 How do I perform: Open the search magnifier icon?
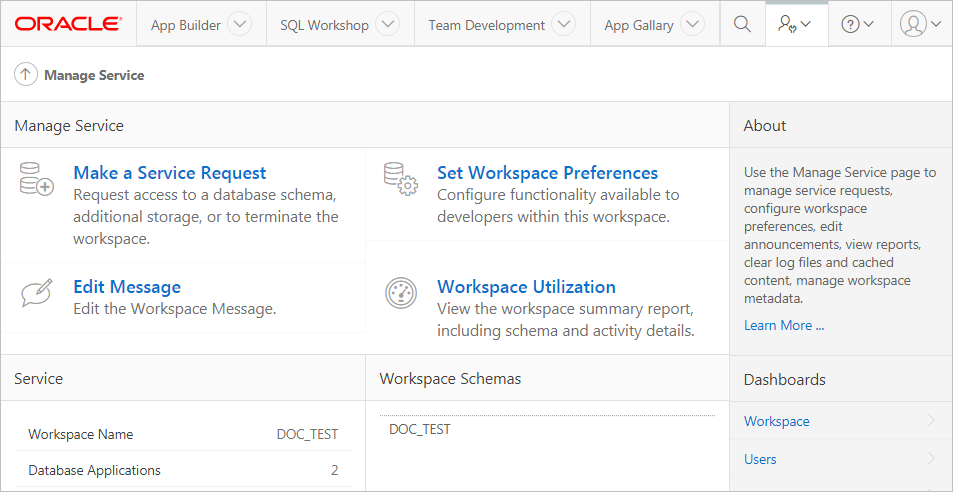[x=742, y=25]
